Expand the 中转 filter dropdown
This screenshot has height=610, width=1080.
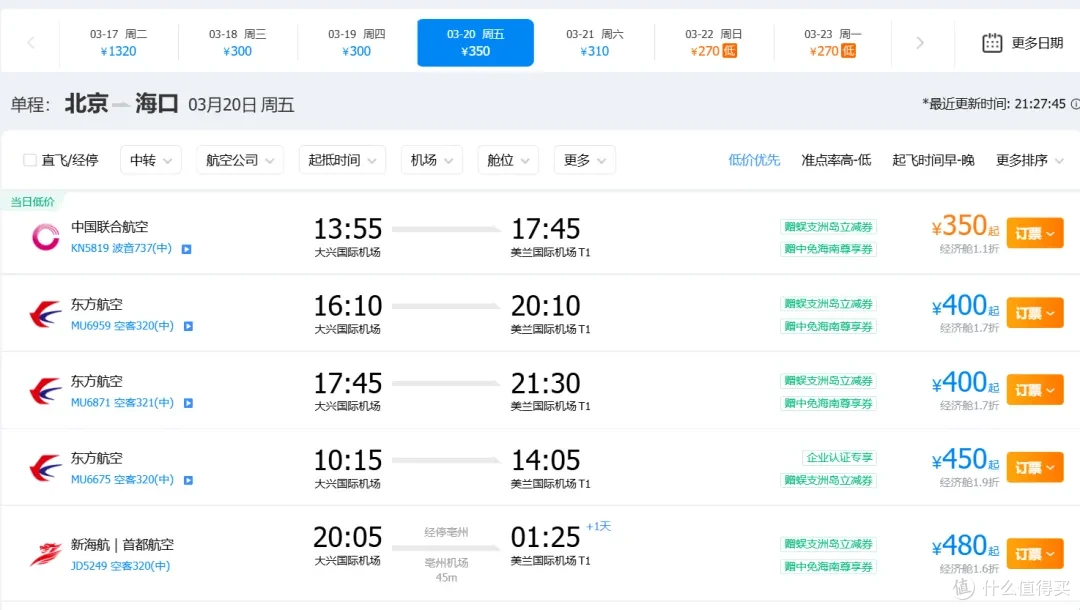[150, 160]
